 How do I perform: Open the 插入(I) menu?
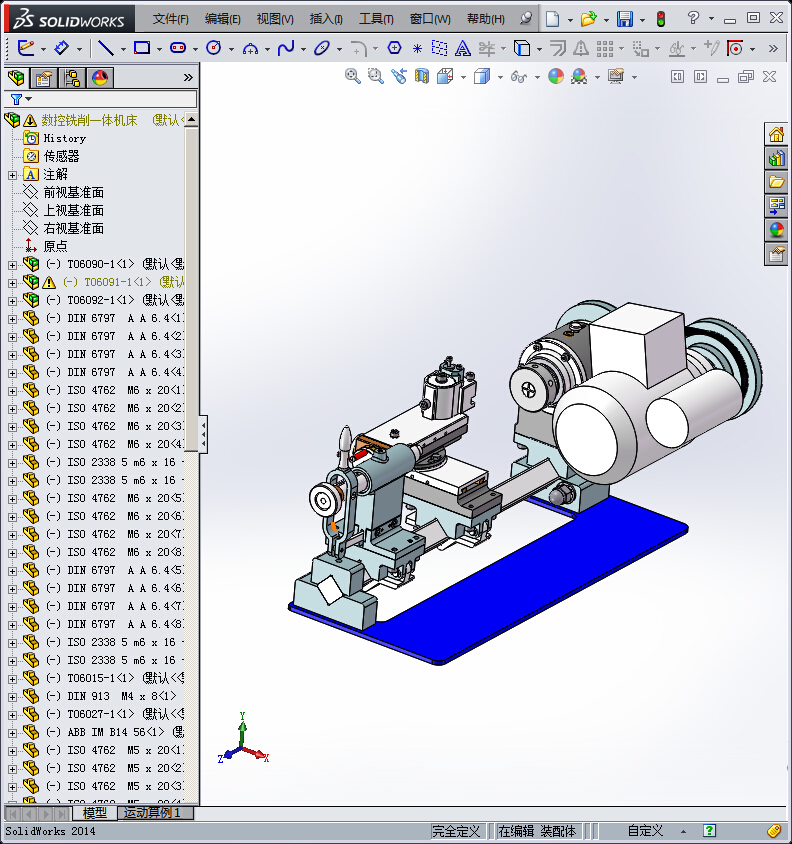coord(326,19)
